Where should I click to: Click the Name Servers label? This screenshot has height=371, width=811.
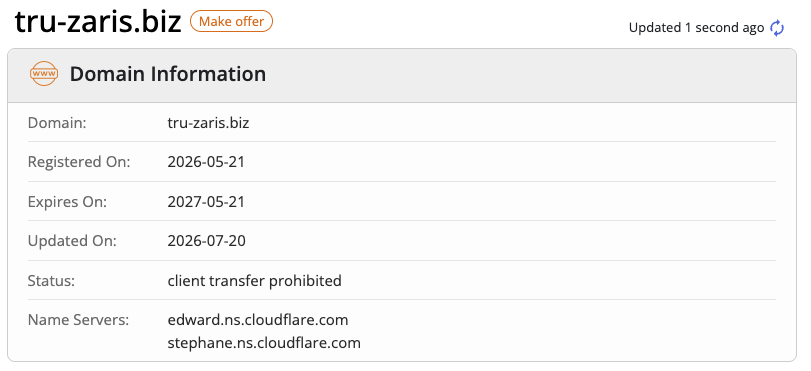coord(78,320)
